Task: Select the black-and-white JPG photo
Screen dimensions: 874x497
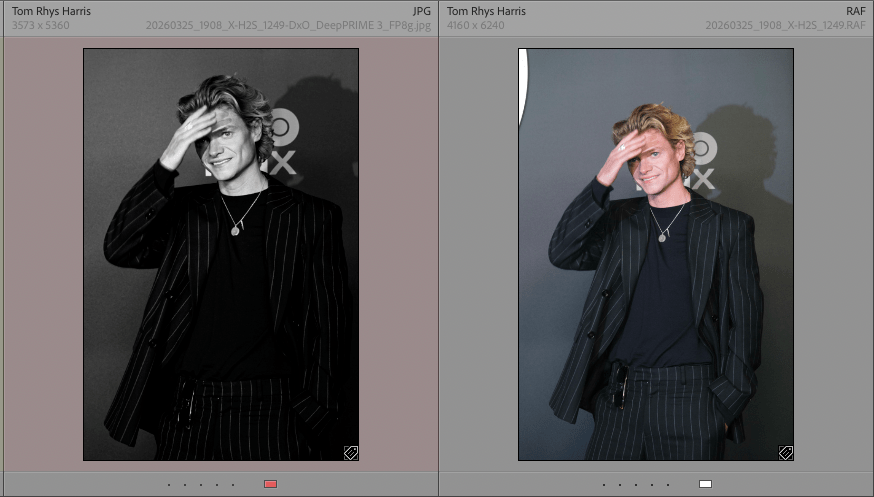Action: tap(221, 254)
